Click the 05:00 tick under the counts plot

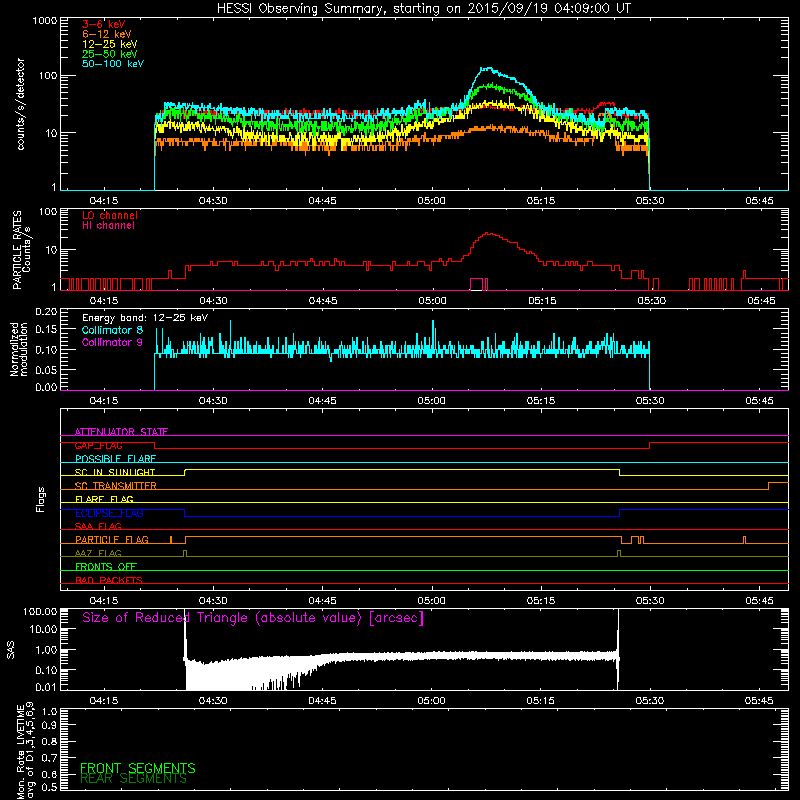coord(431,201)
